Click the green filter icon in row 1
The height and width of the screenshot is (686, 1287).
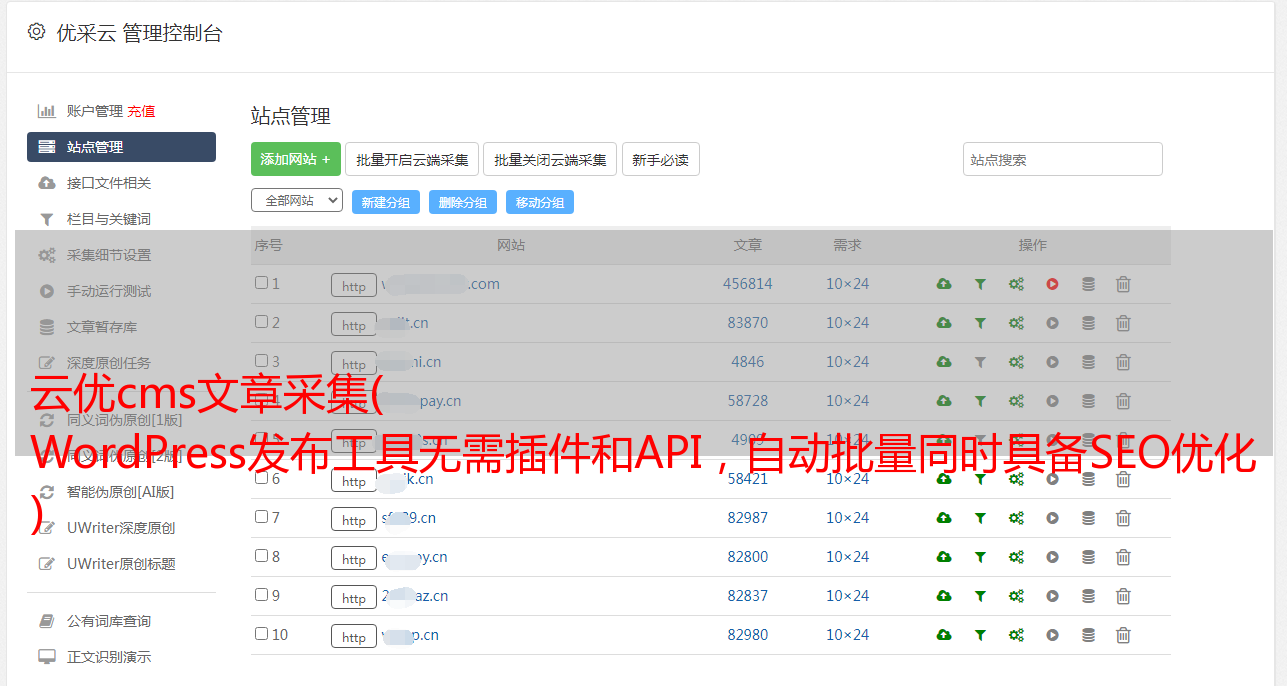pyautogui.click(x=980, y=284)
